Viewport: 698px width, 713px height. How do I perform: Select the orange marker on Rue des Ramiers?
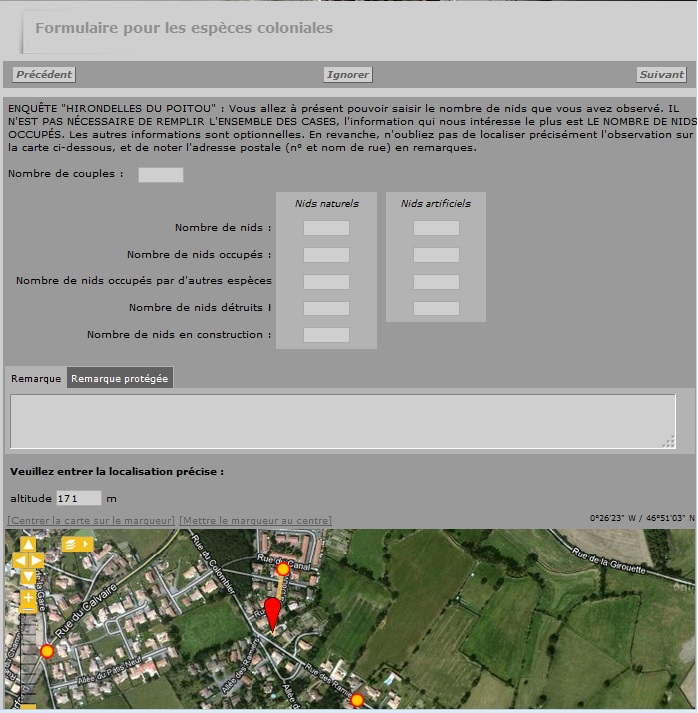357,700
